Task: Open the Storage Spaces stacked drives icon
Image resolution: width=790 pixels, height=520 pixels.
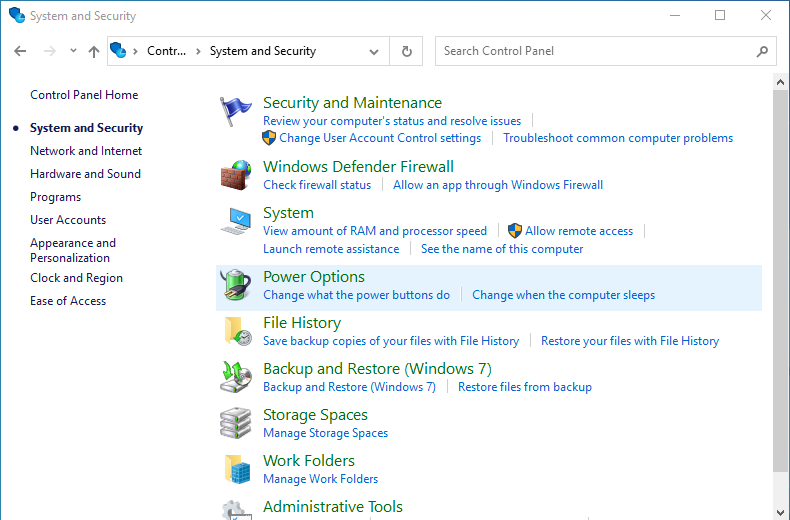Action: (235, 423)
